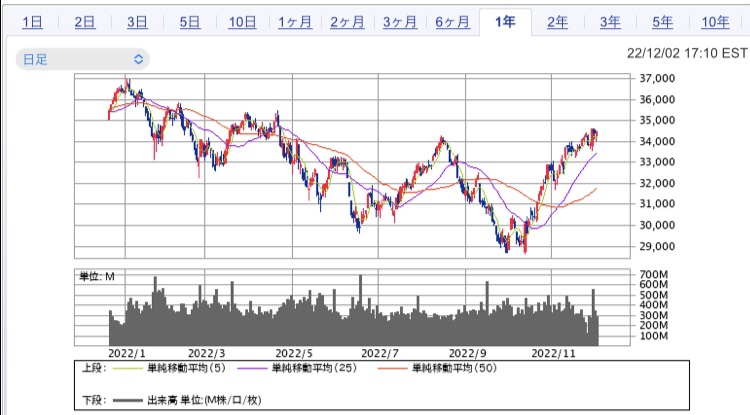Click the gray volume swatch in legend
Image resolution: width=750 pixels, height=415 pixels.
[128, 401]
